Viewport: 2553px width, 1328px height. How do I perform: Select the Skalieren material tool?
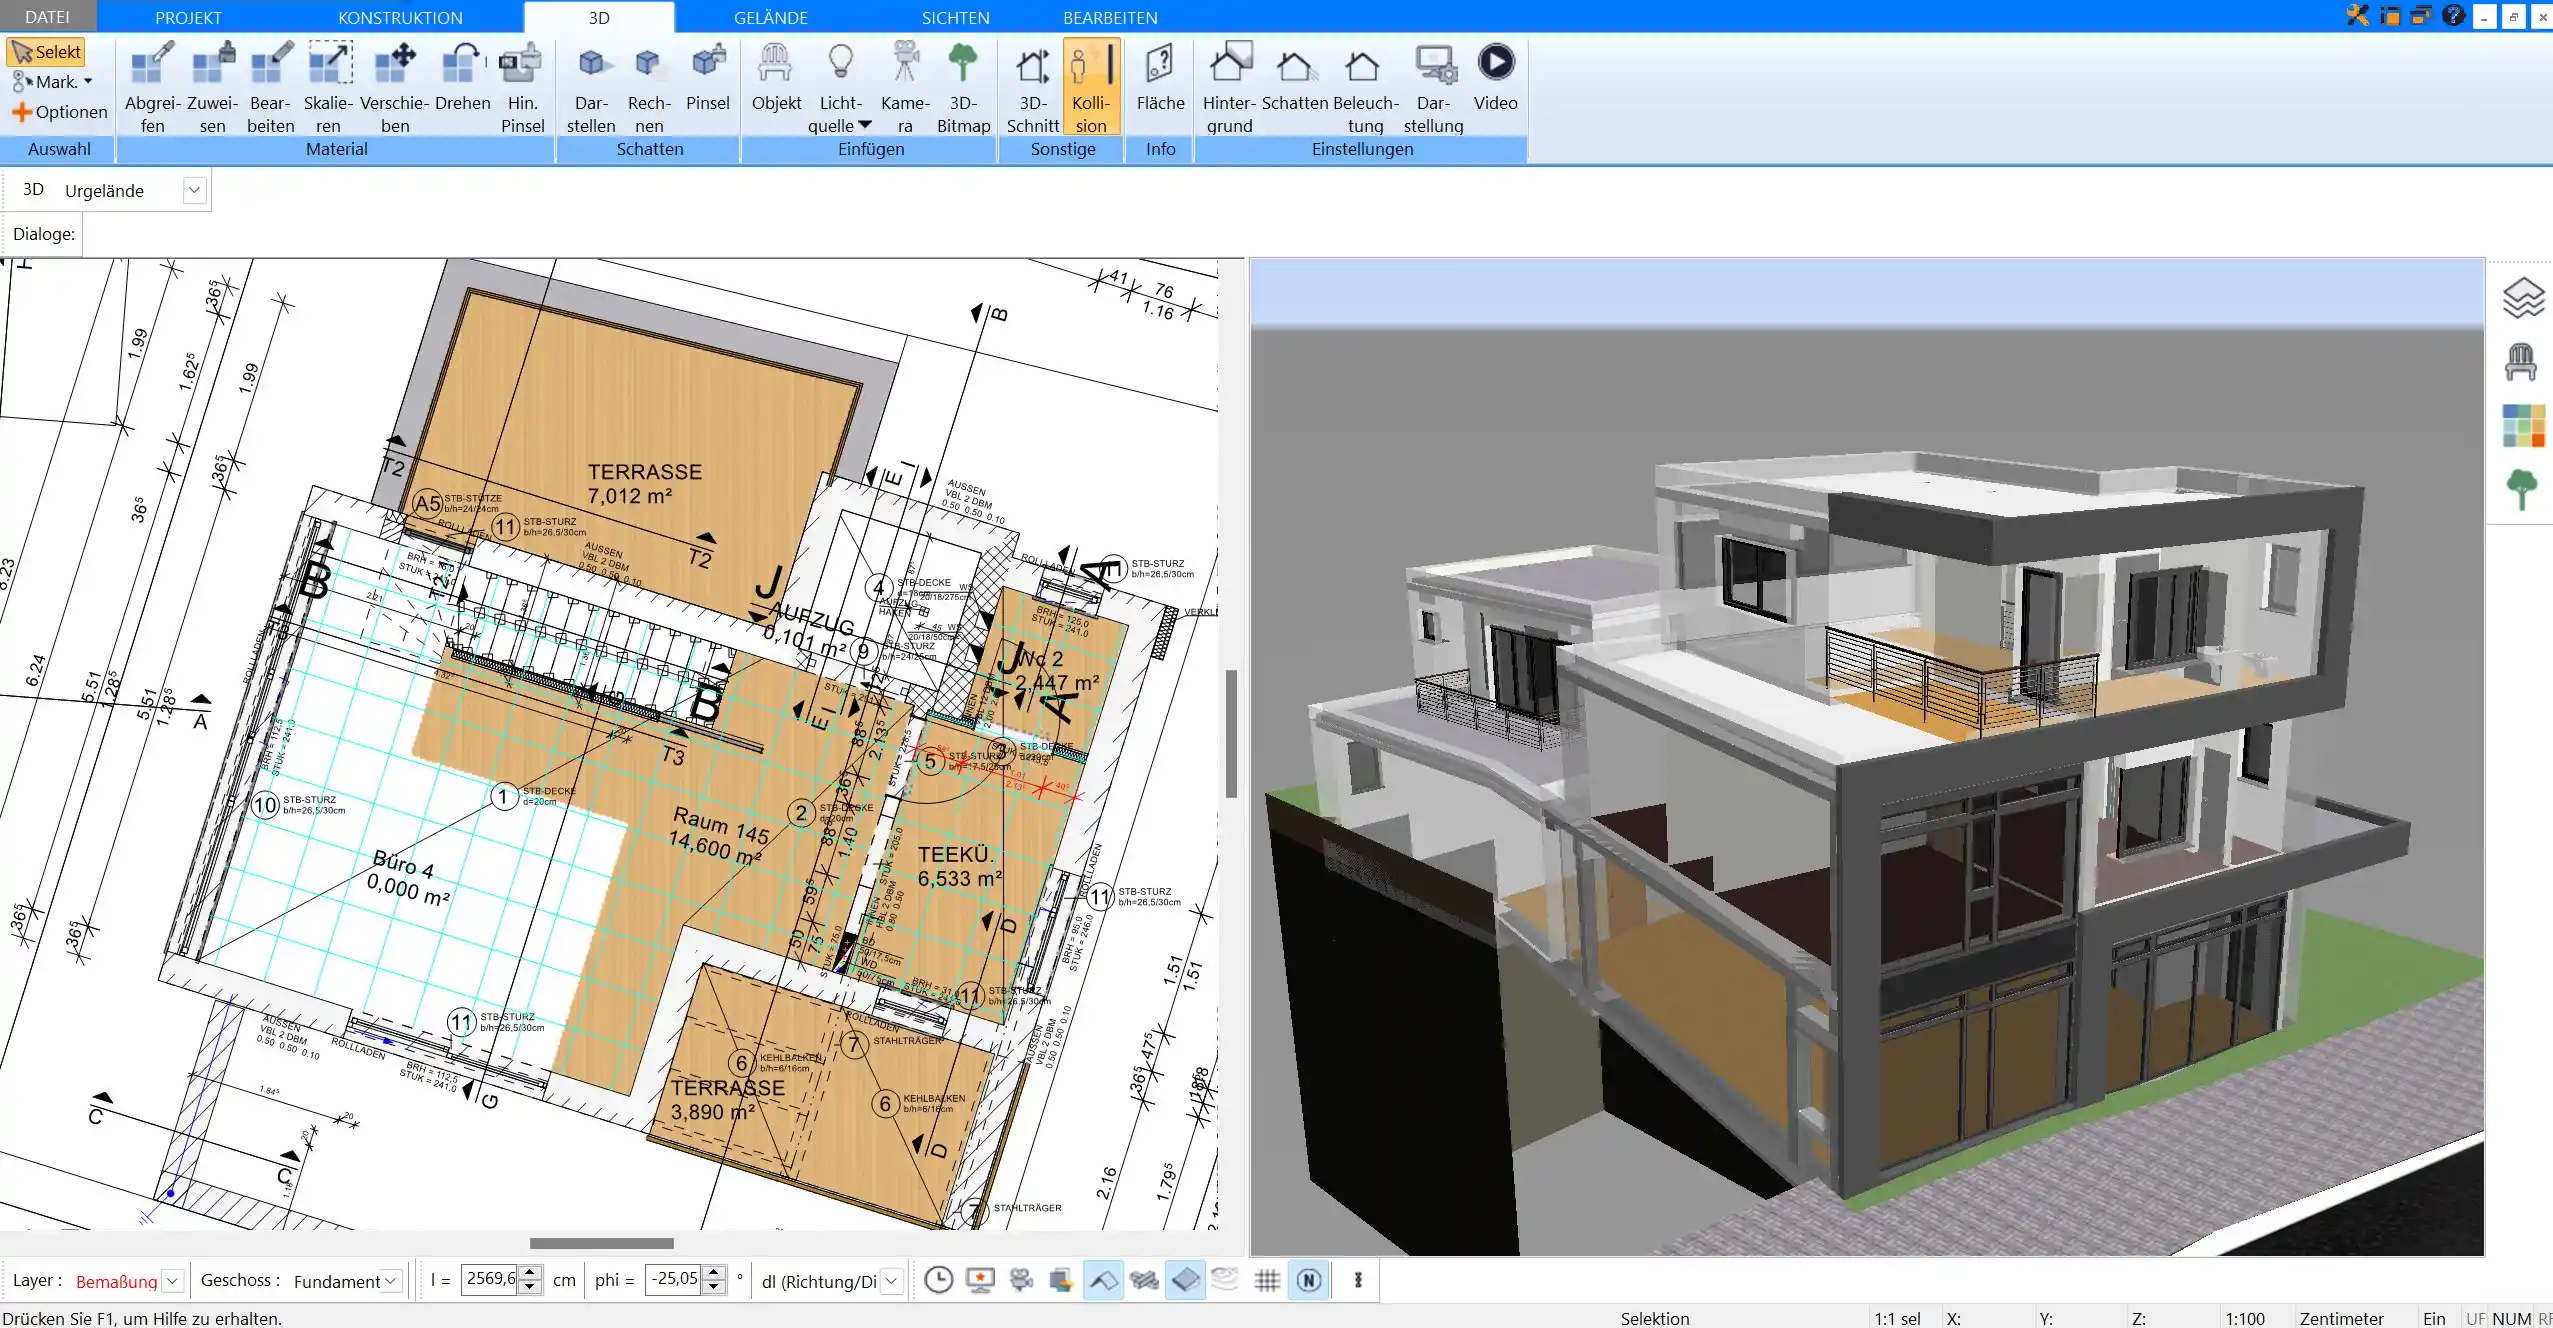(328, 87)
